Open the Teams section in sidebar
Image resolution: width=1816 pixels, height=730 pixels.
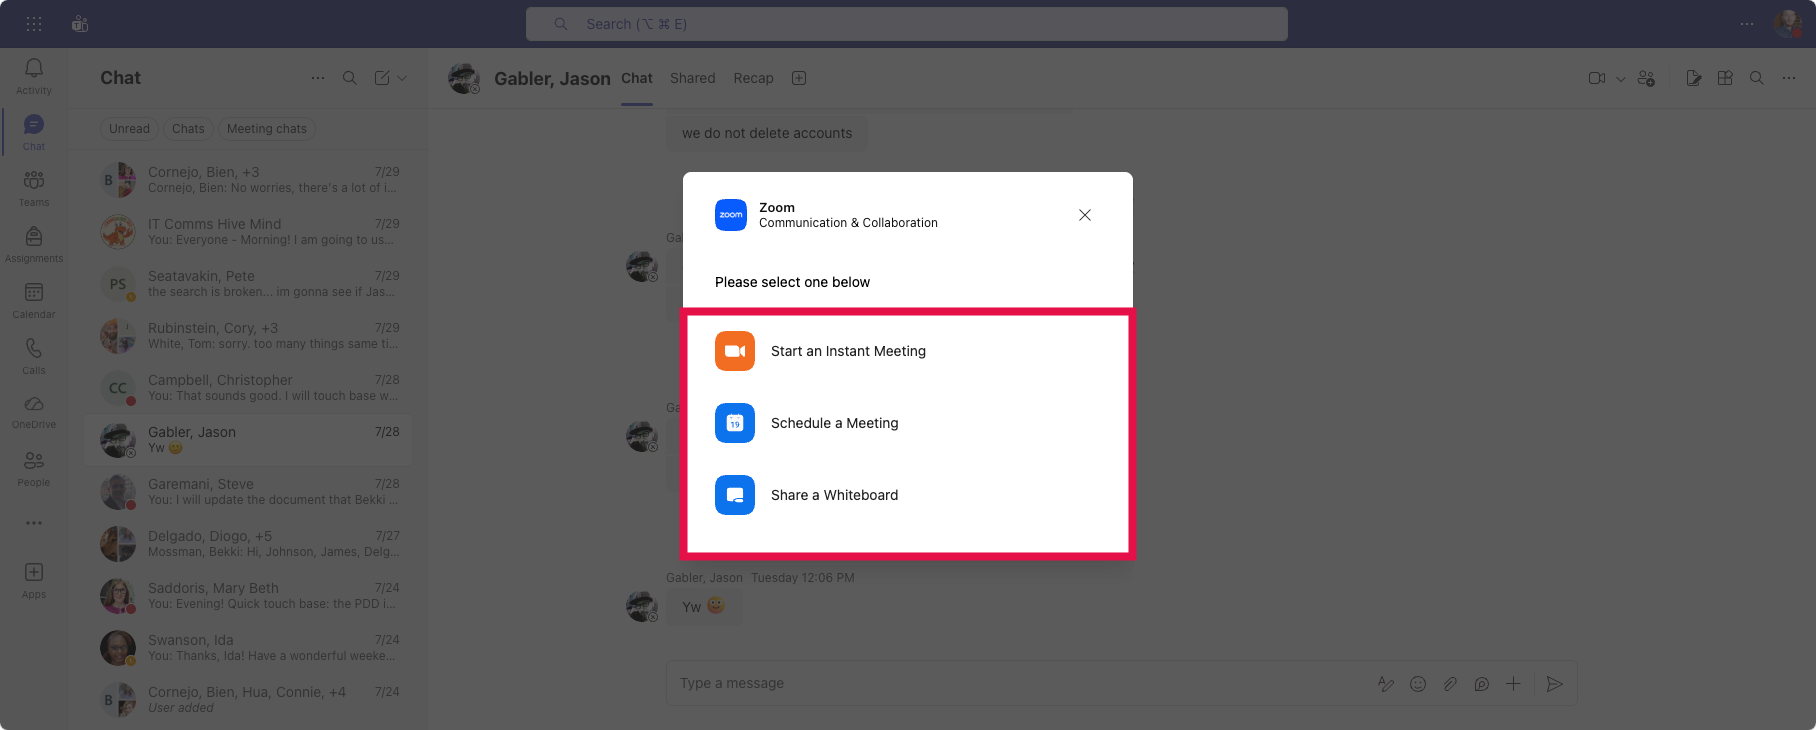34,188
